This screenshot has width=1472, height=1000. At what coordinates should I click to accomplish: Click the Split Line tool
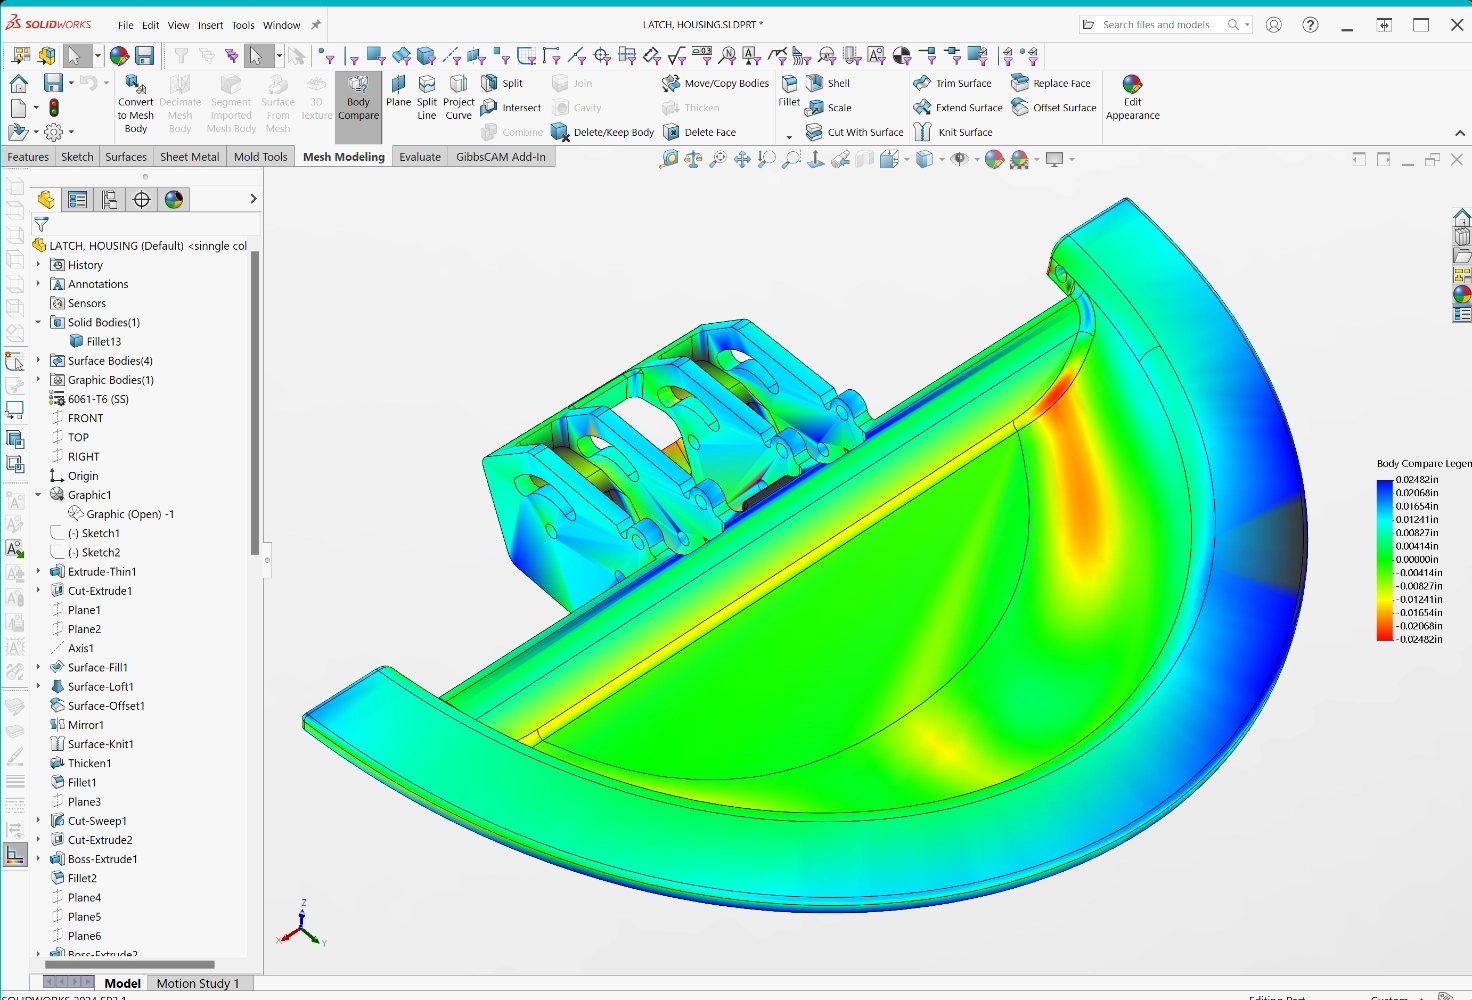427,98
